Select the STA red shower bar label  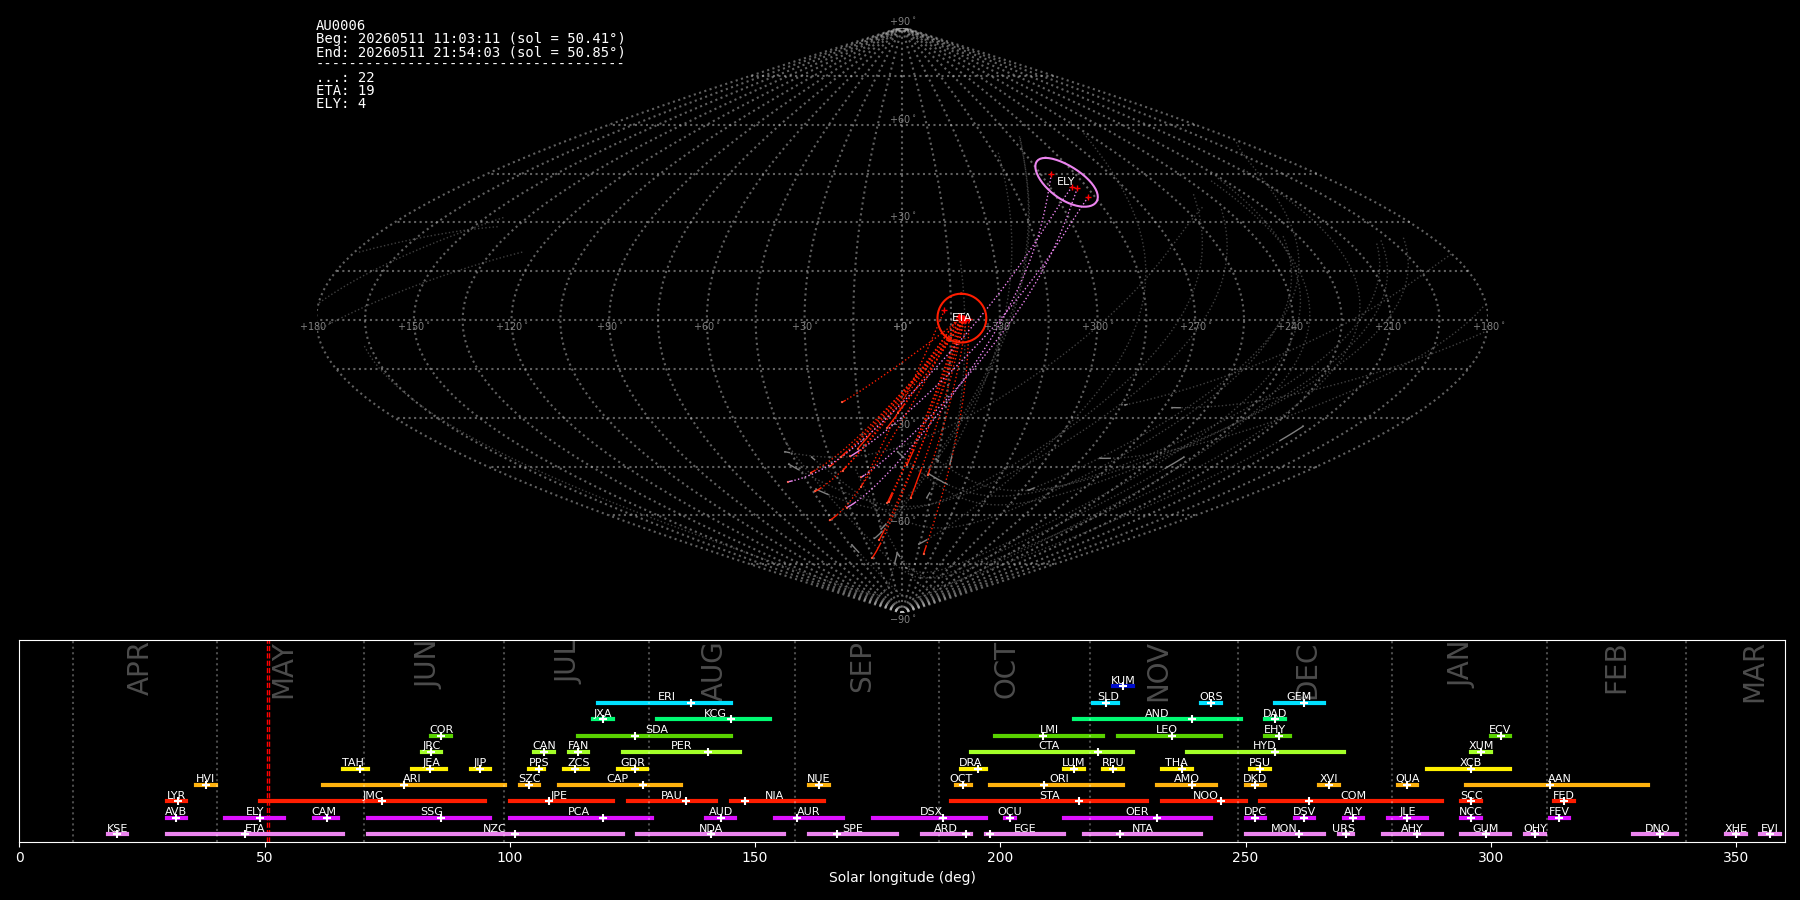click(x=1049, y=796)
